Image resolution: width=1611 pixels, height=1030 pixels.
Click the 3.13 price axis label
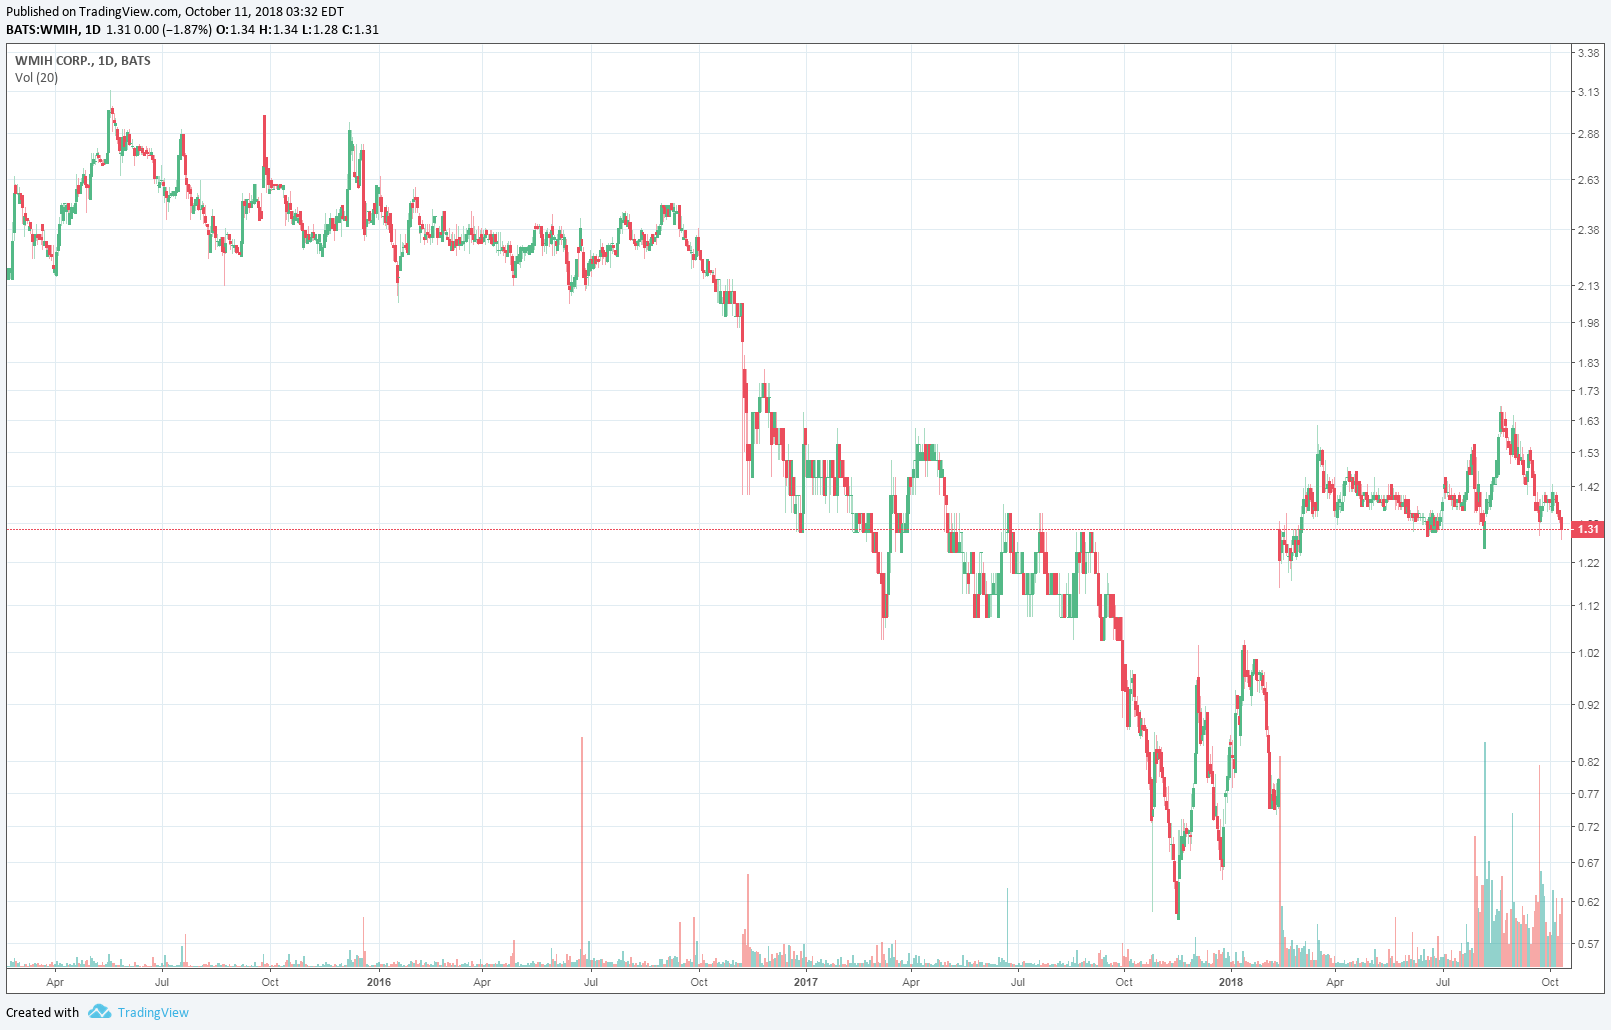[x=1588, y=92]
